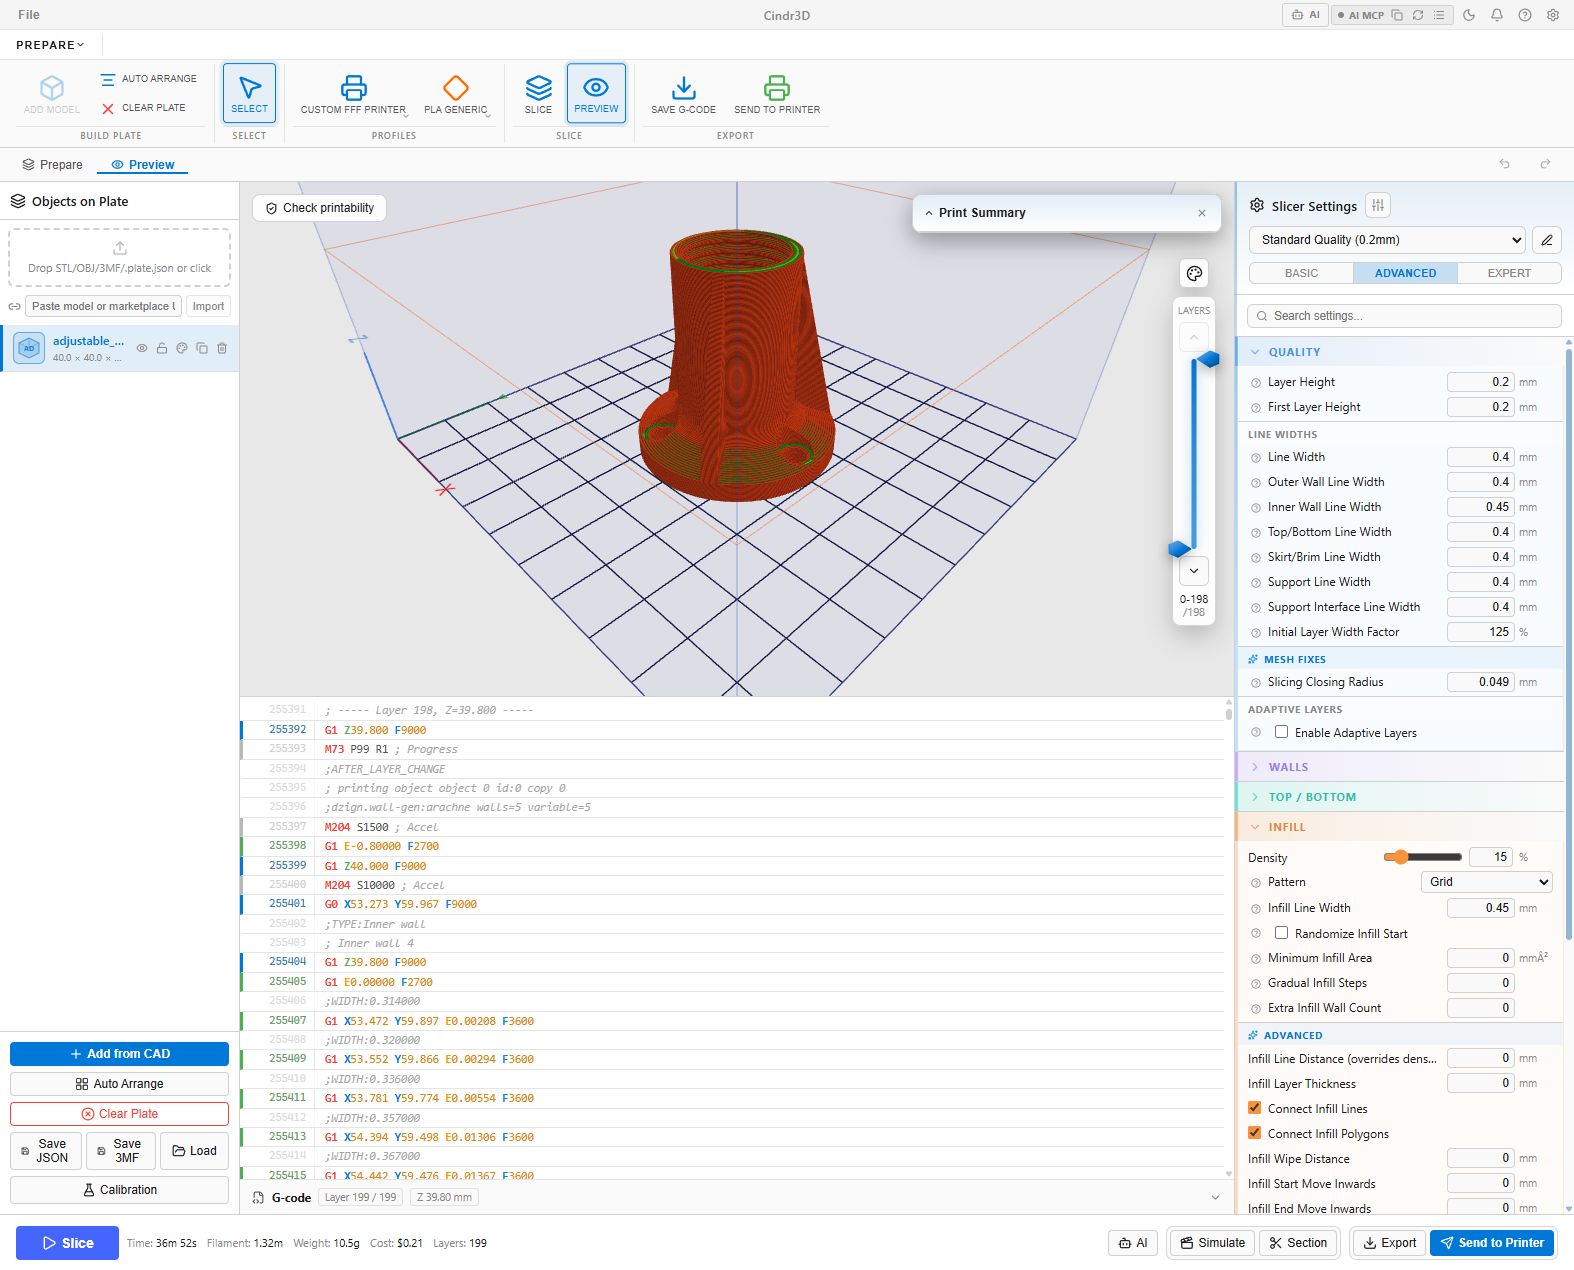Enable Adaptive Layers checkbox
1574x1270 pixels.
click(x=1281, y=732)
